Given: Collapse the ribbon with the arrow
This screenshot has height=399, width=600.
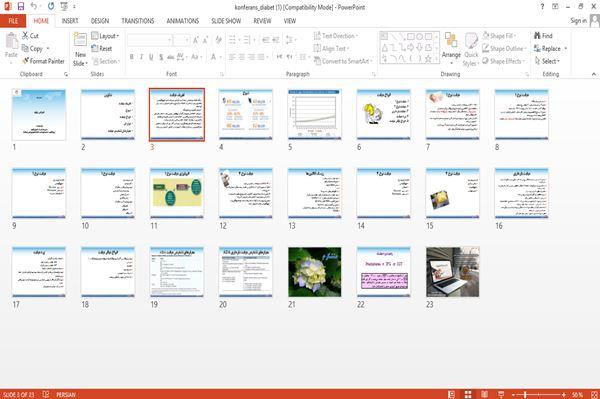Looking at the screenshot, I should (593, 74).
